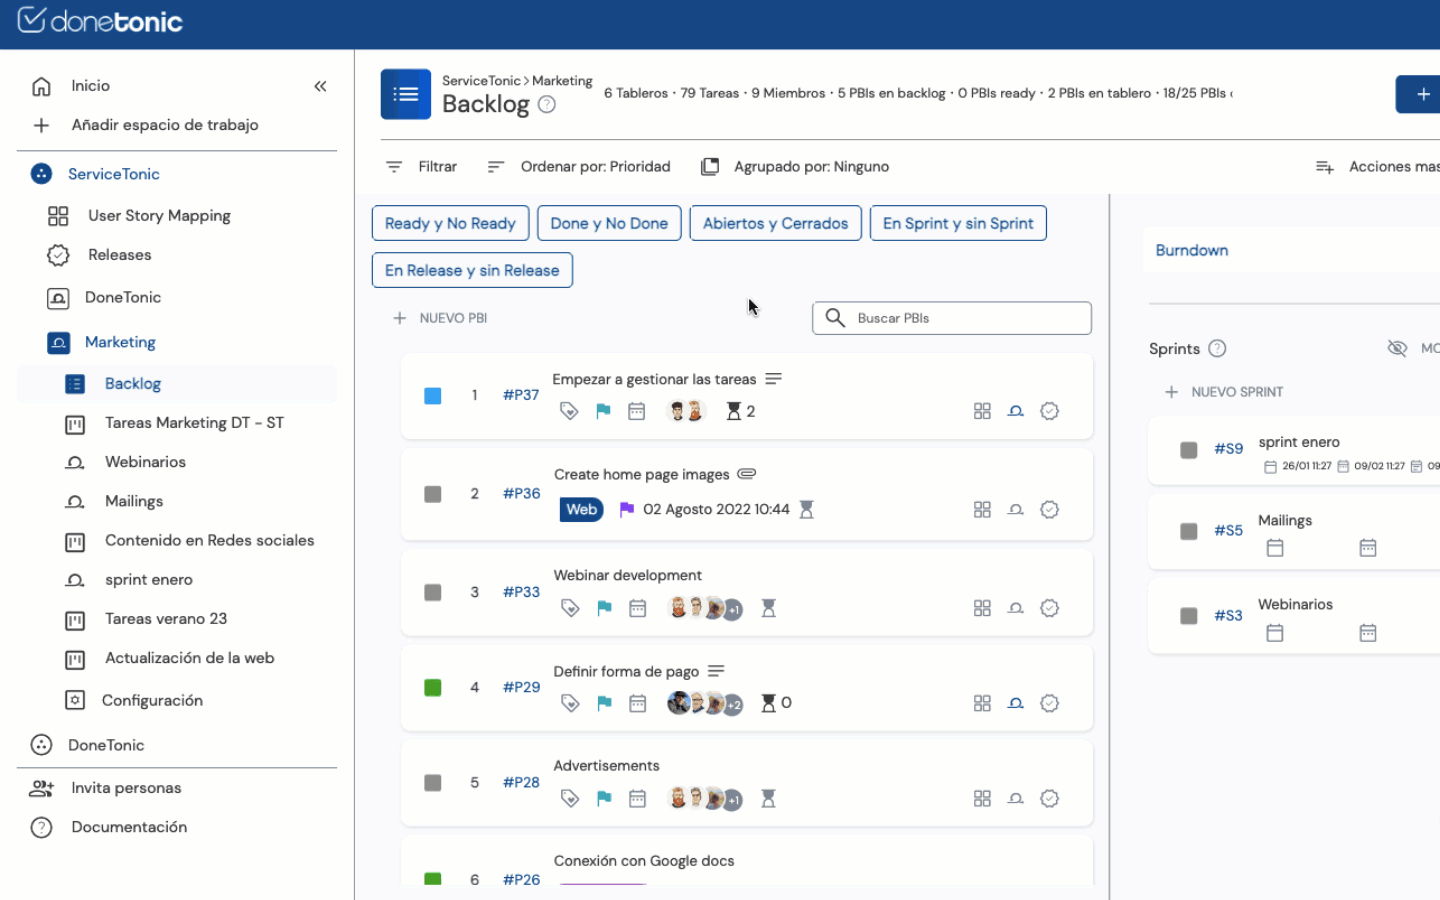
Task: Click the help icon next to Backlog title
Action: click(x=547, y=104)
